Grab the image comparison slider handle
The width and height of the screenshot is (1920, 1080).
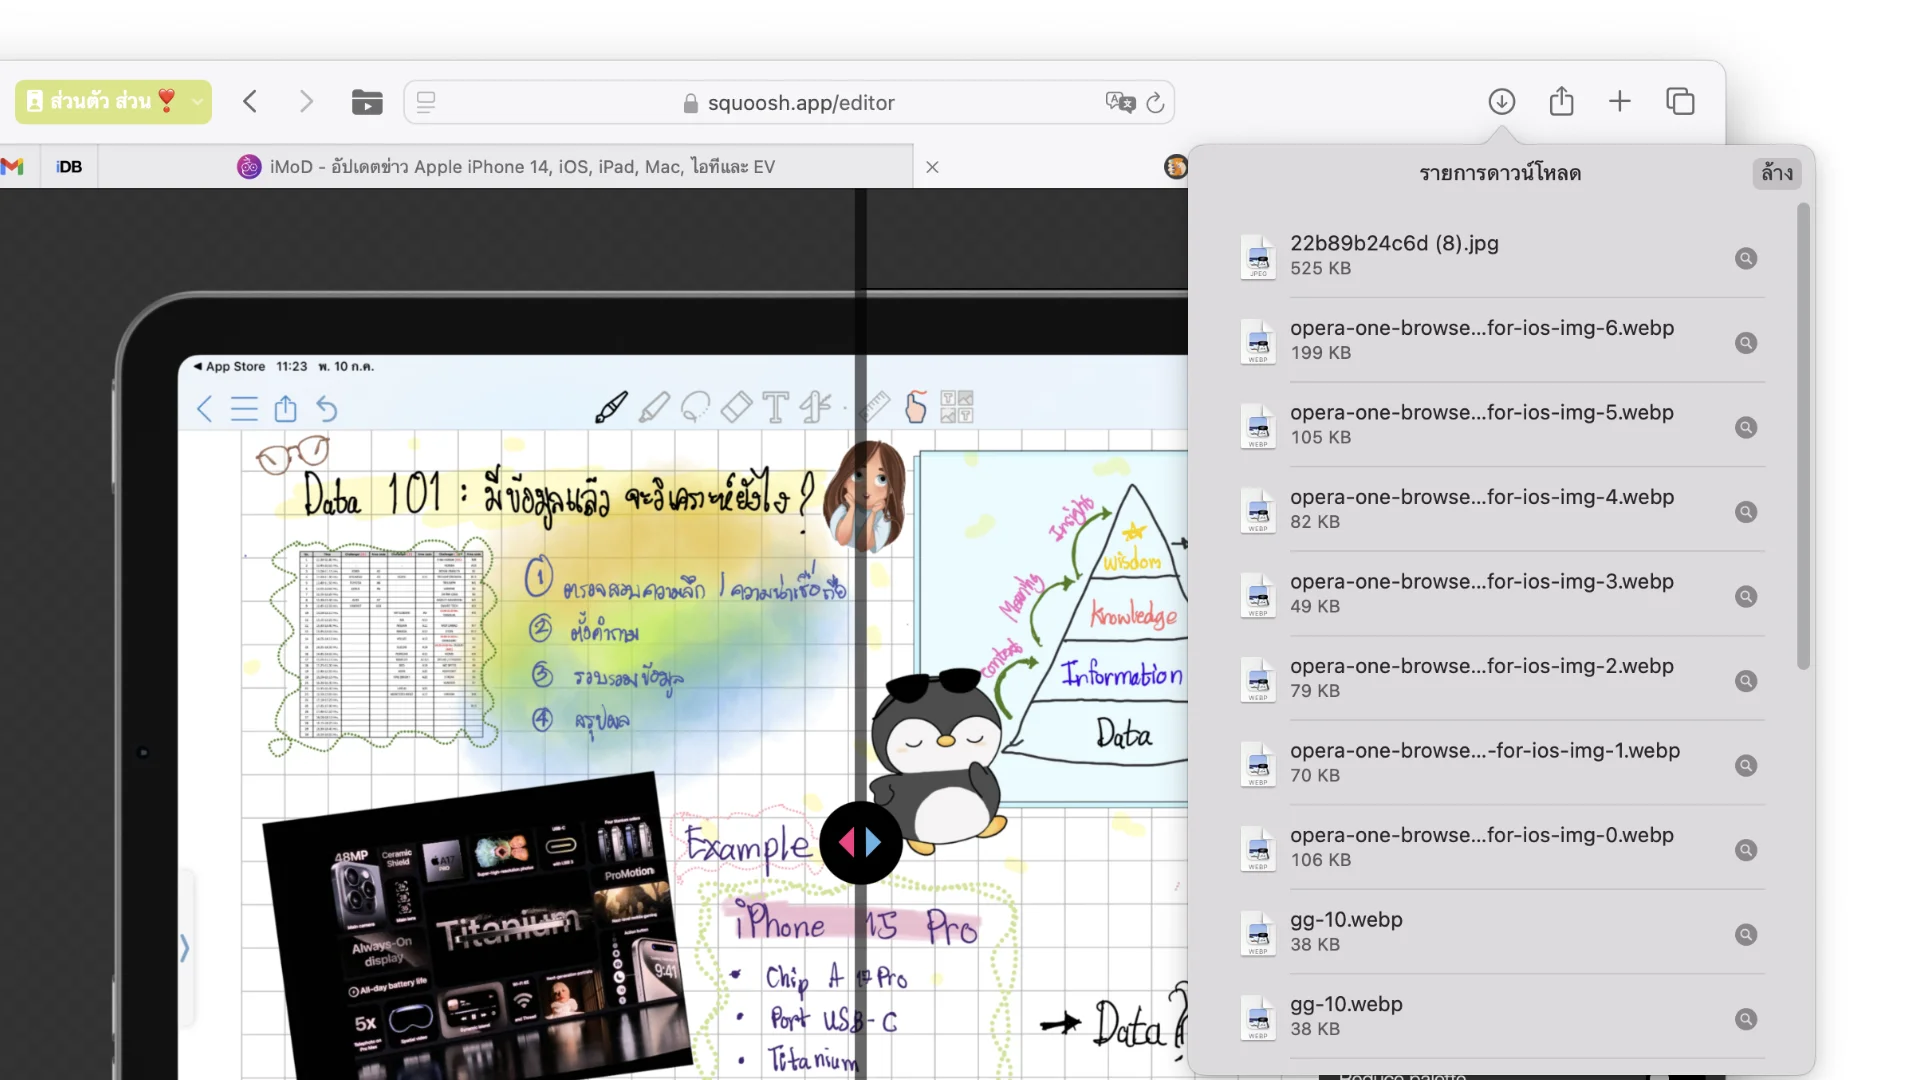tap(860, 843)
